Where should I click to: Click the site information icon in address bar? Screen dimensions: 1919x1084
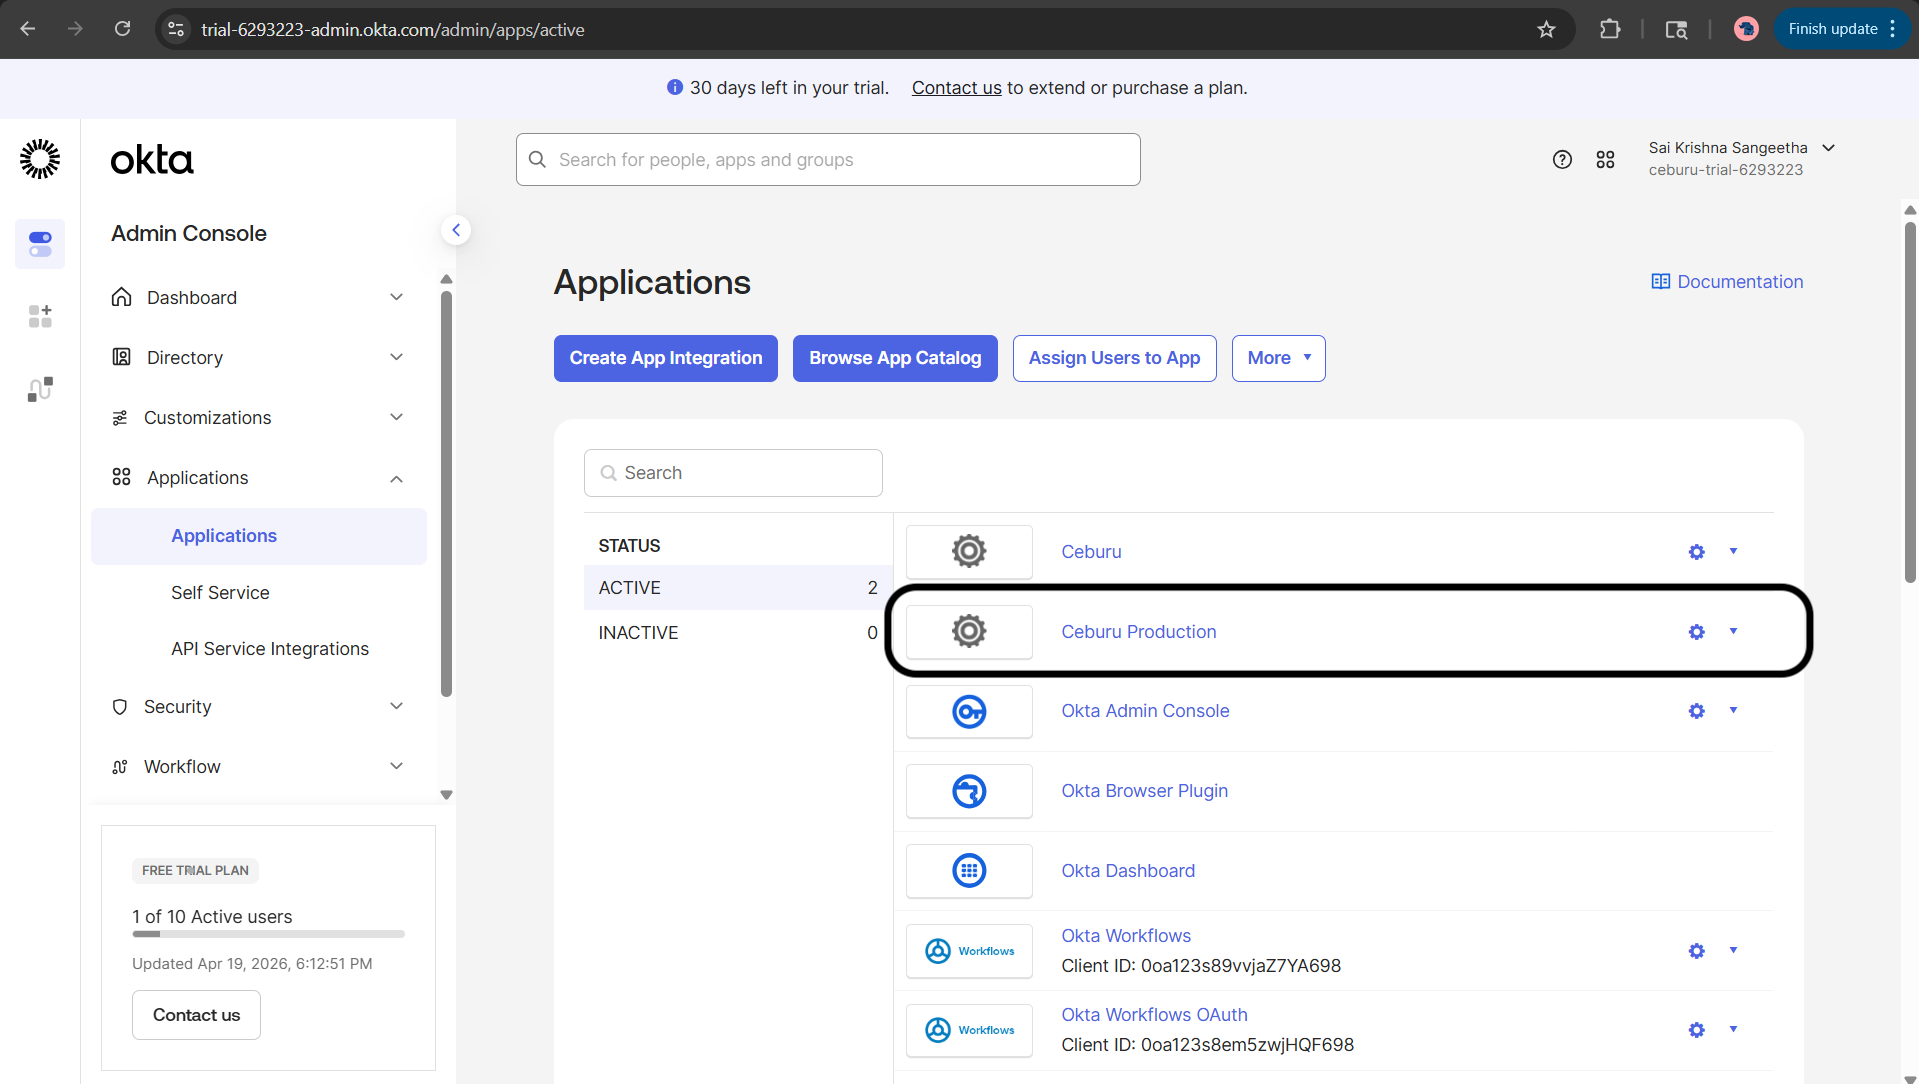(176, 29)
